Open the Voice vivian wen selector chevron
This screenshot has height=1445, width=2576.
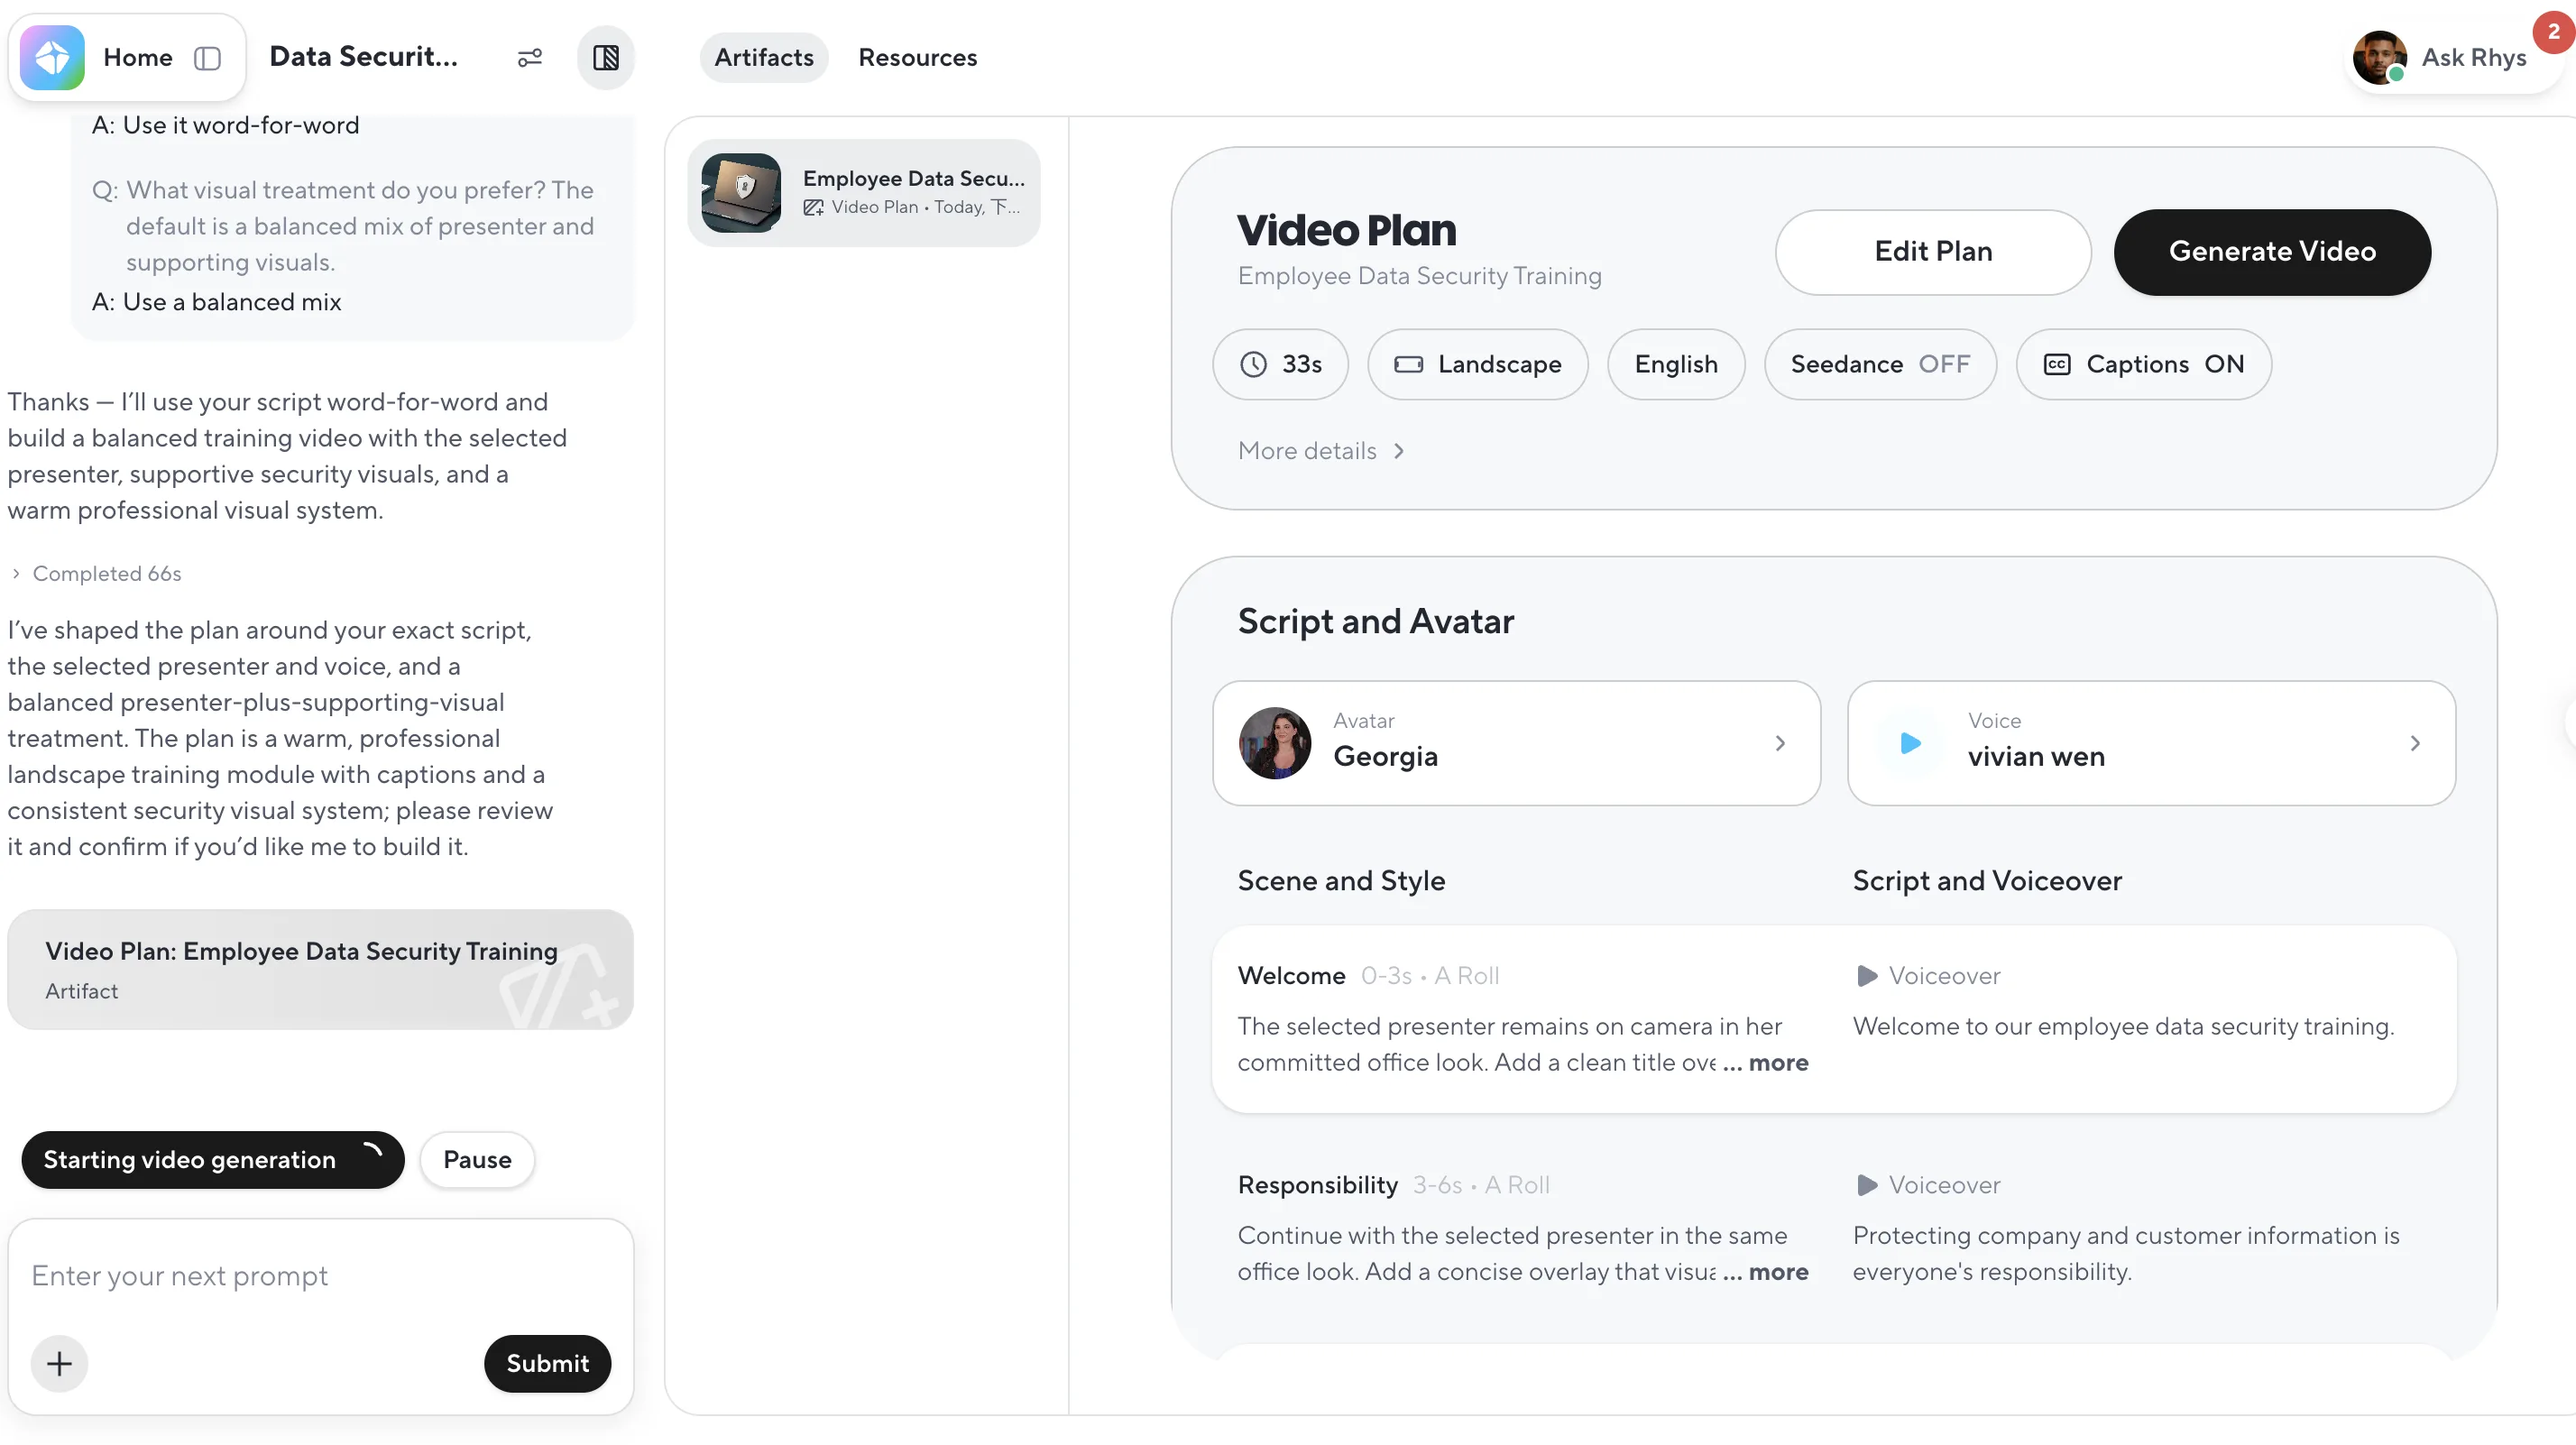[2415, 743]
